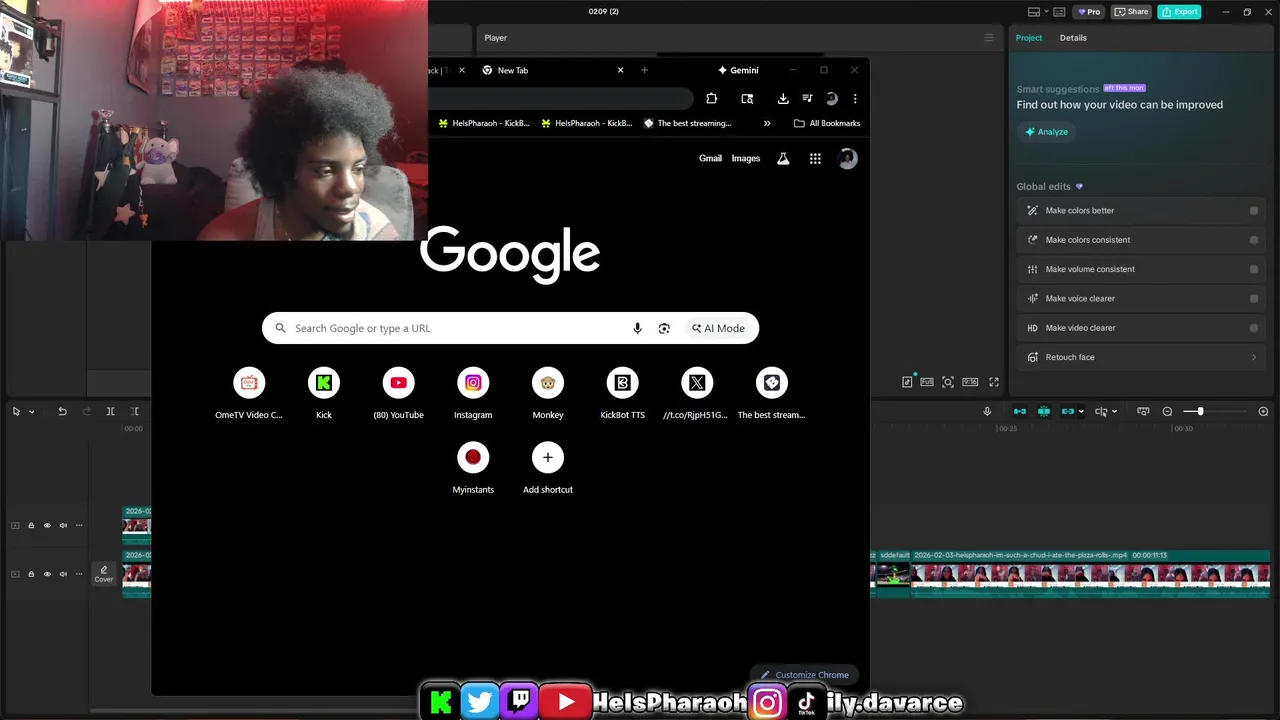This screenshot has width=1280, height=720.
Task: Click the TikTok safe zone icon in player
Action: tap(907, 382)
